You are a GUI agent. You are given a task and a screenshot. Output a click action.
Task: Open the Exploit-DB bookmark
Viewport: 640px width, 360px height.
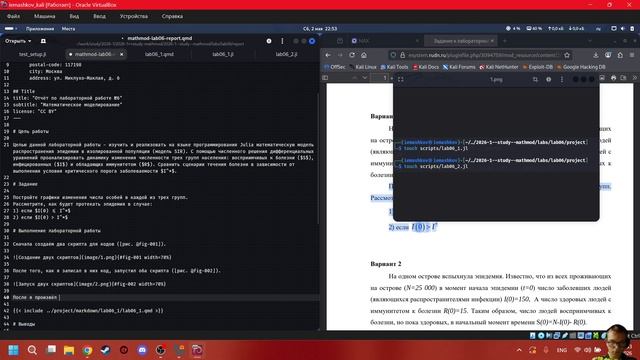[537, 67]
